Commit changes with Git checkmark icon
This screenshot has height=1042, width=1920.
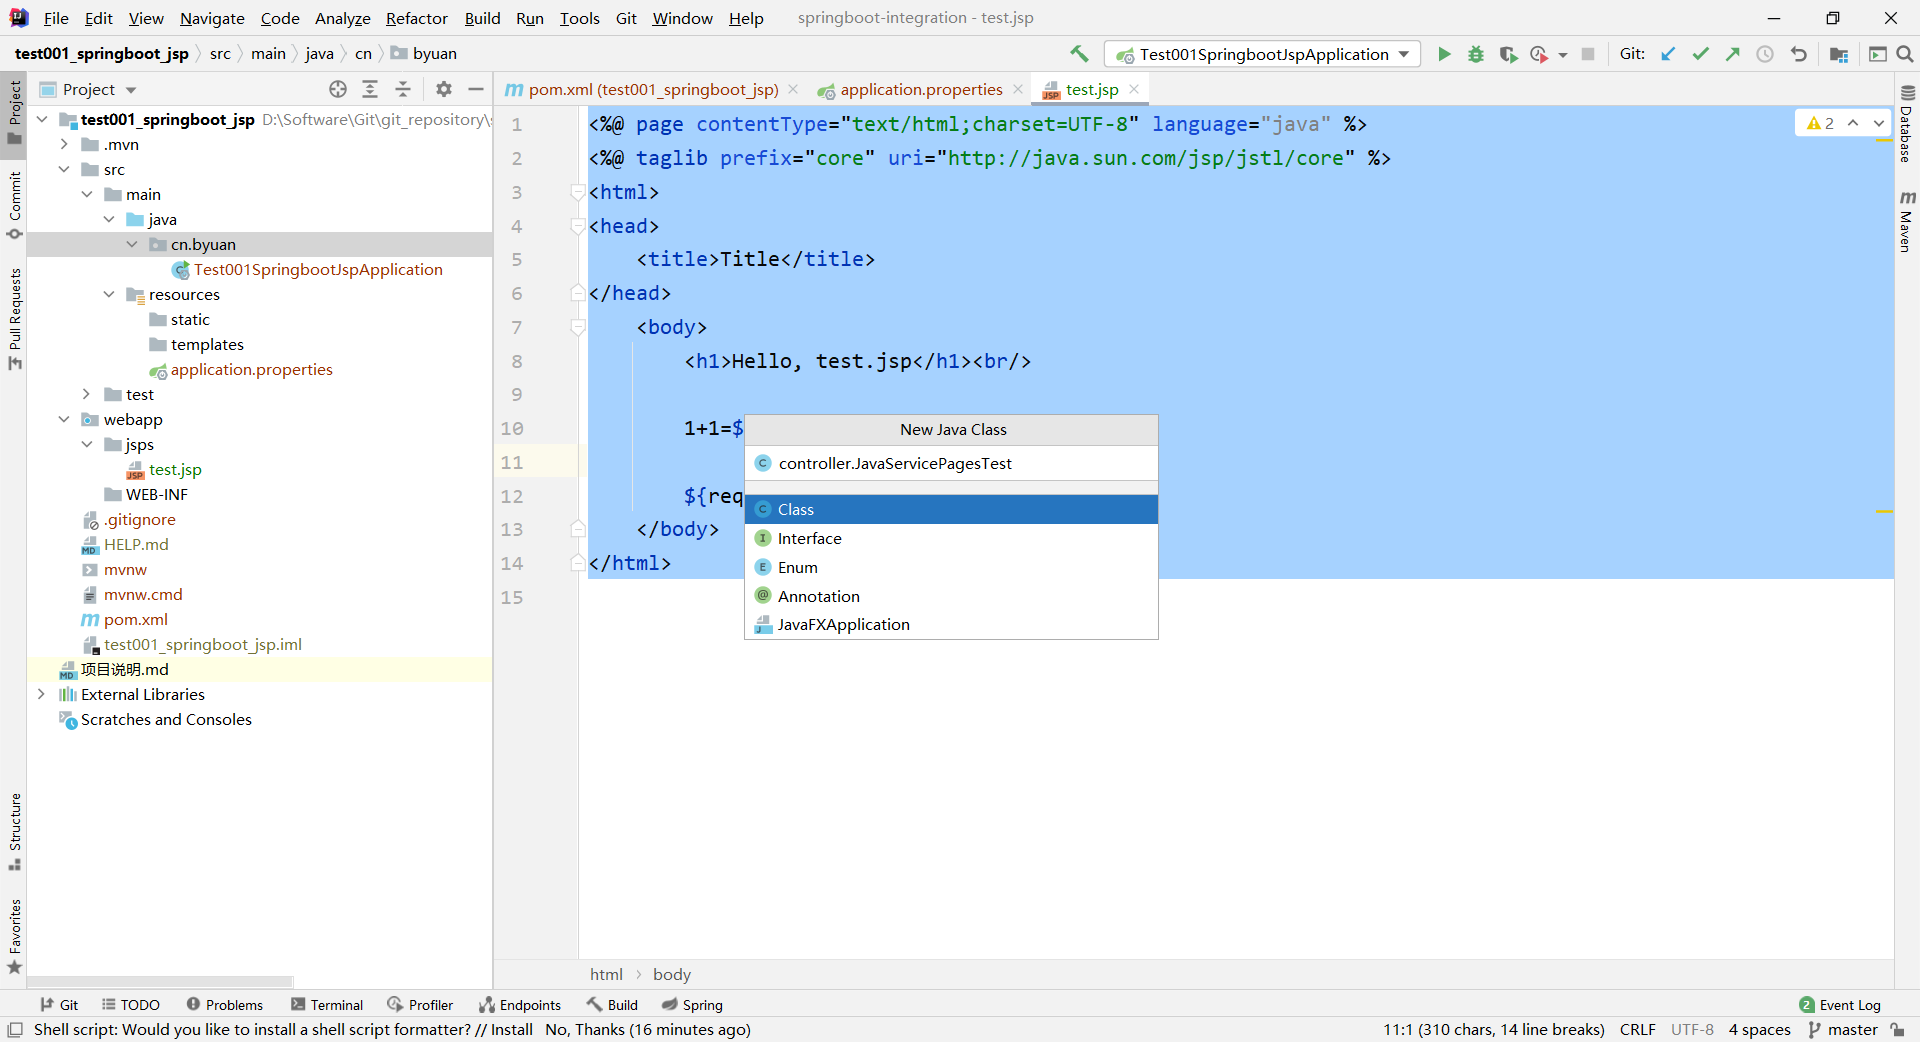(x=1700, y=54)
